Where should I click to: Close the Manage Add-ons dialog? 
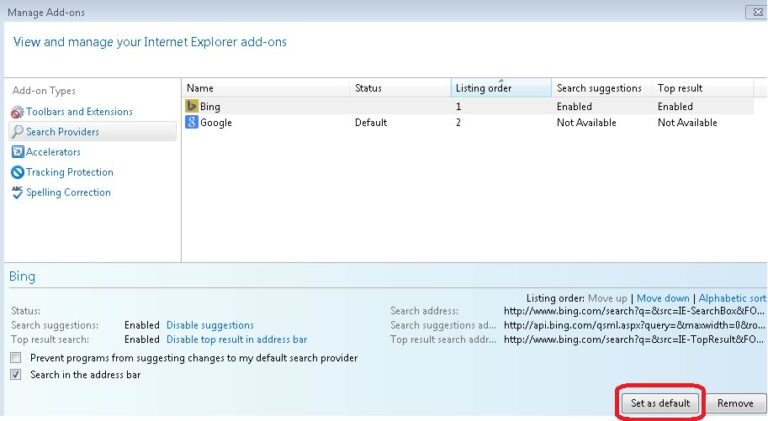757,11
